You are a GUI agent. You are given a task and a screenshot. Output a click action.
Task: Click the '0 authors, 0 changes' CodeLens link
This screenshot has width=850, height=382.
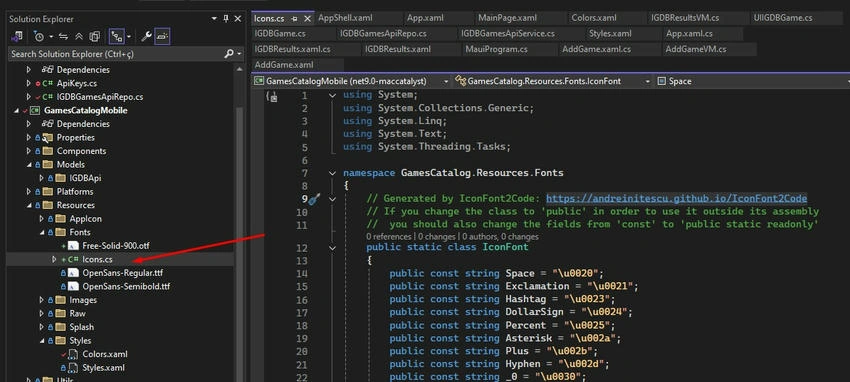501,237
